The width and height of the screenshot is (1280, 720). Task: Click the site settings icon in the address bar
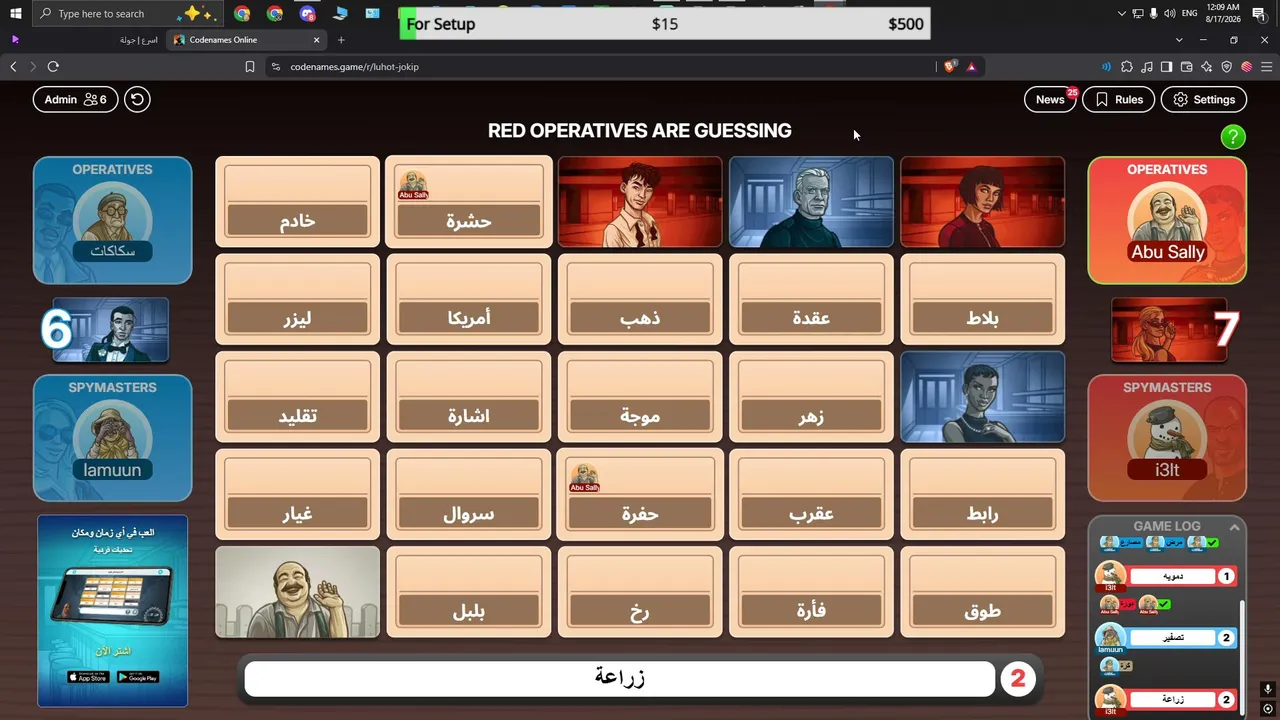pyautogui.click(x=275, y=67)
